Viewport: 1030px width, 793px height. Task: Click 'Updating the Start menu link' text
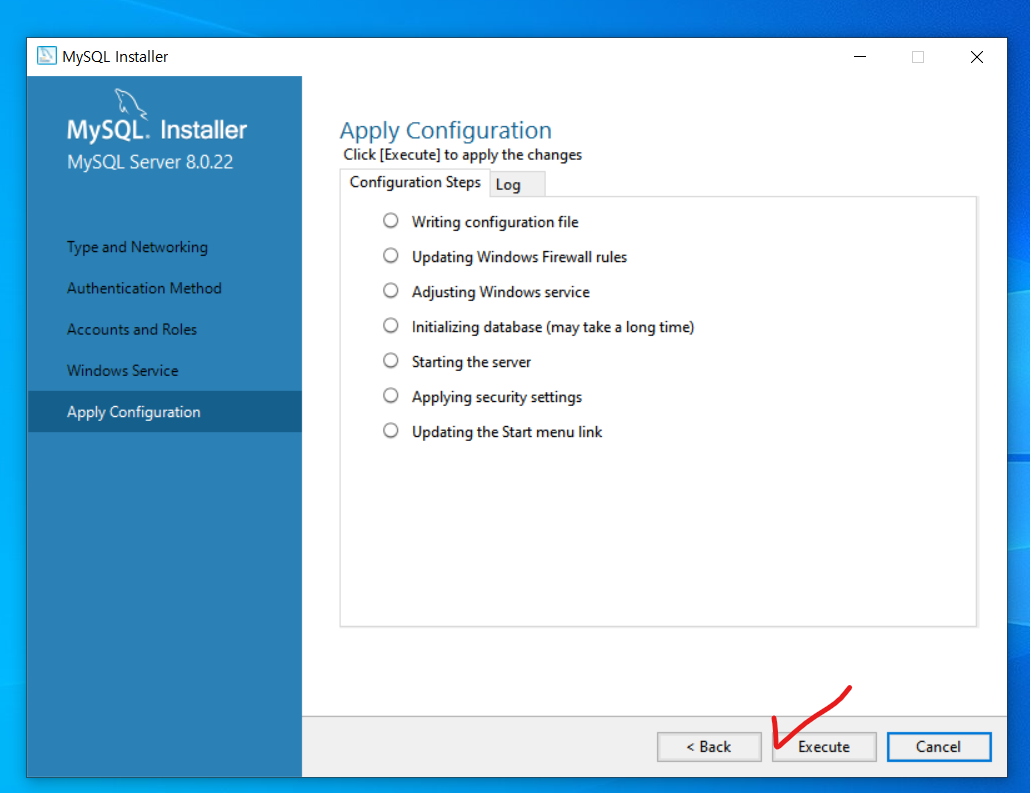pos(506,432)
